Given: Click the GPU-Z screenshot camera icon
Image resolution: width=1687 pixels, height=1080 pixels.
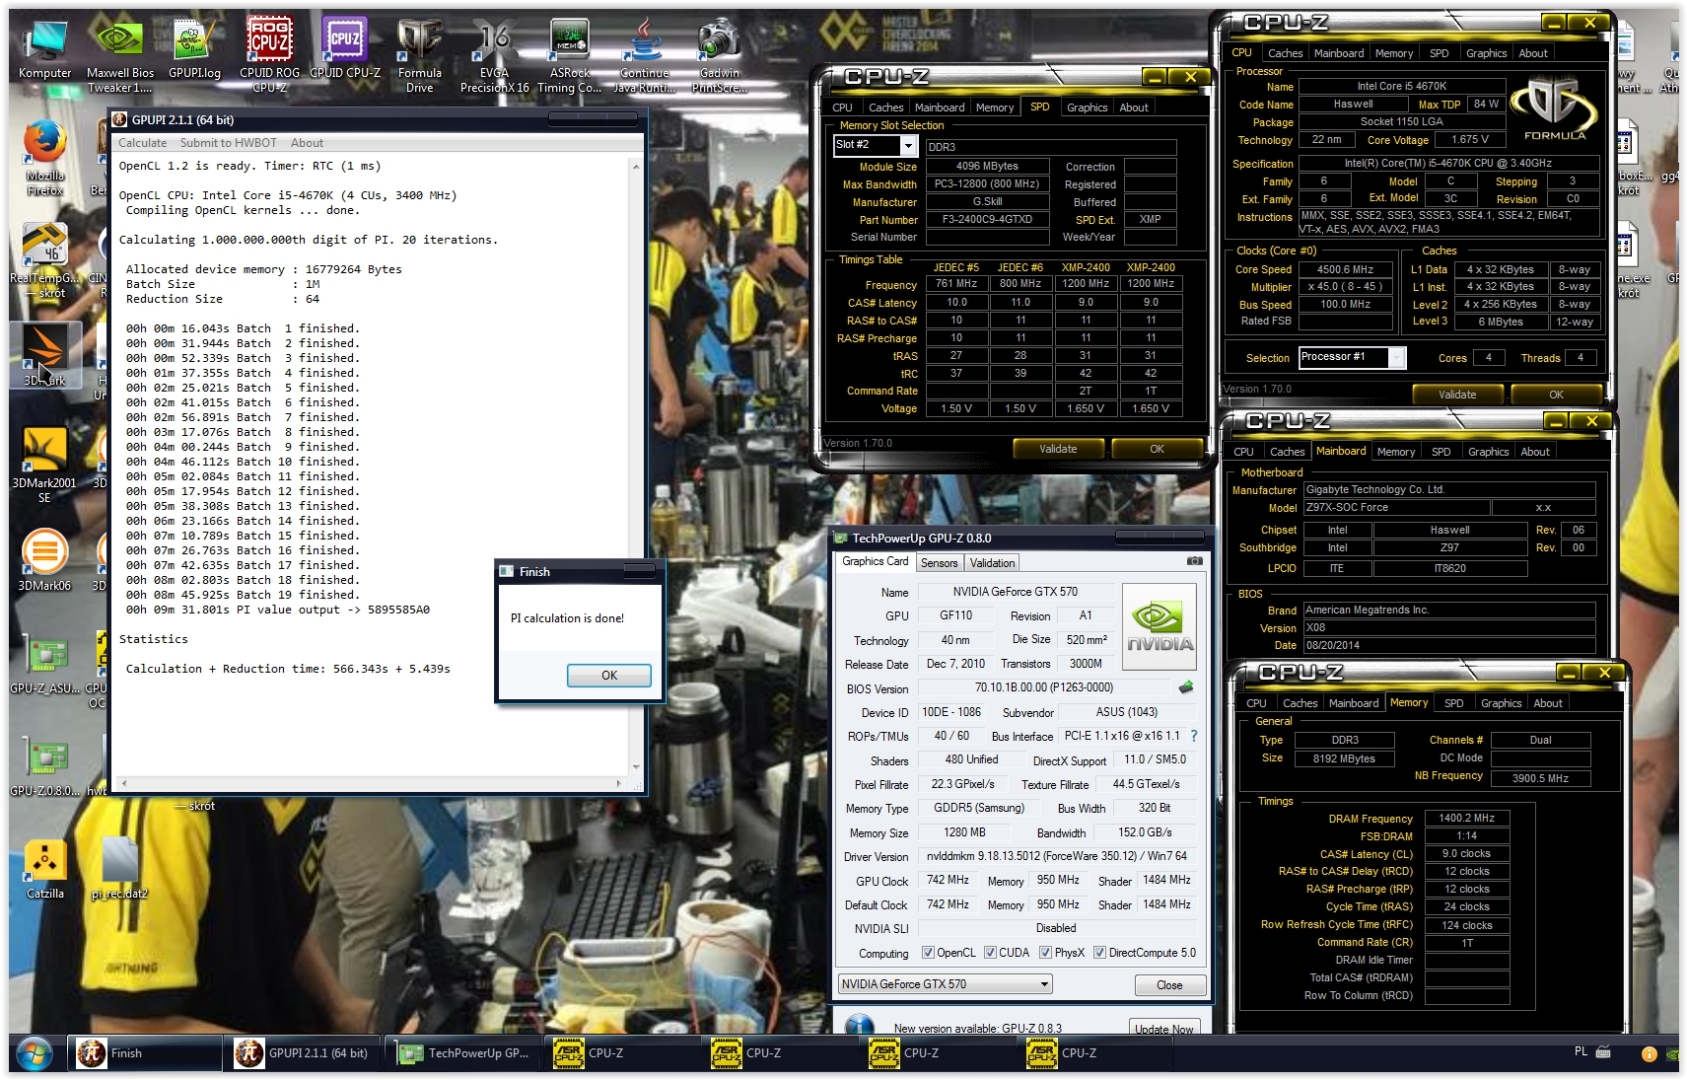Looking at the screenshot, I should click(x=1194, y=562).
